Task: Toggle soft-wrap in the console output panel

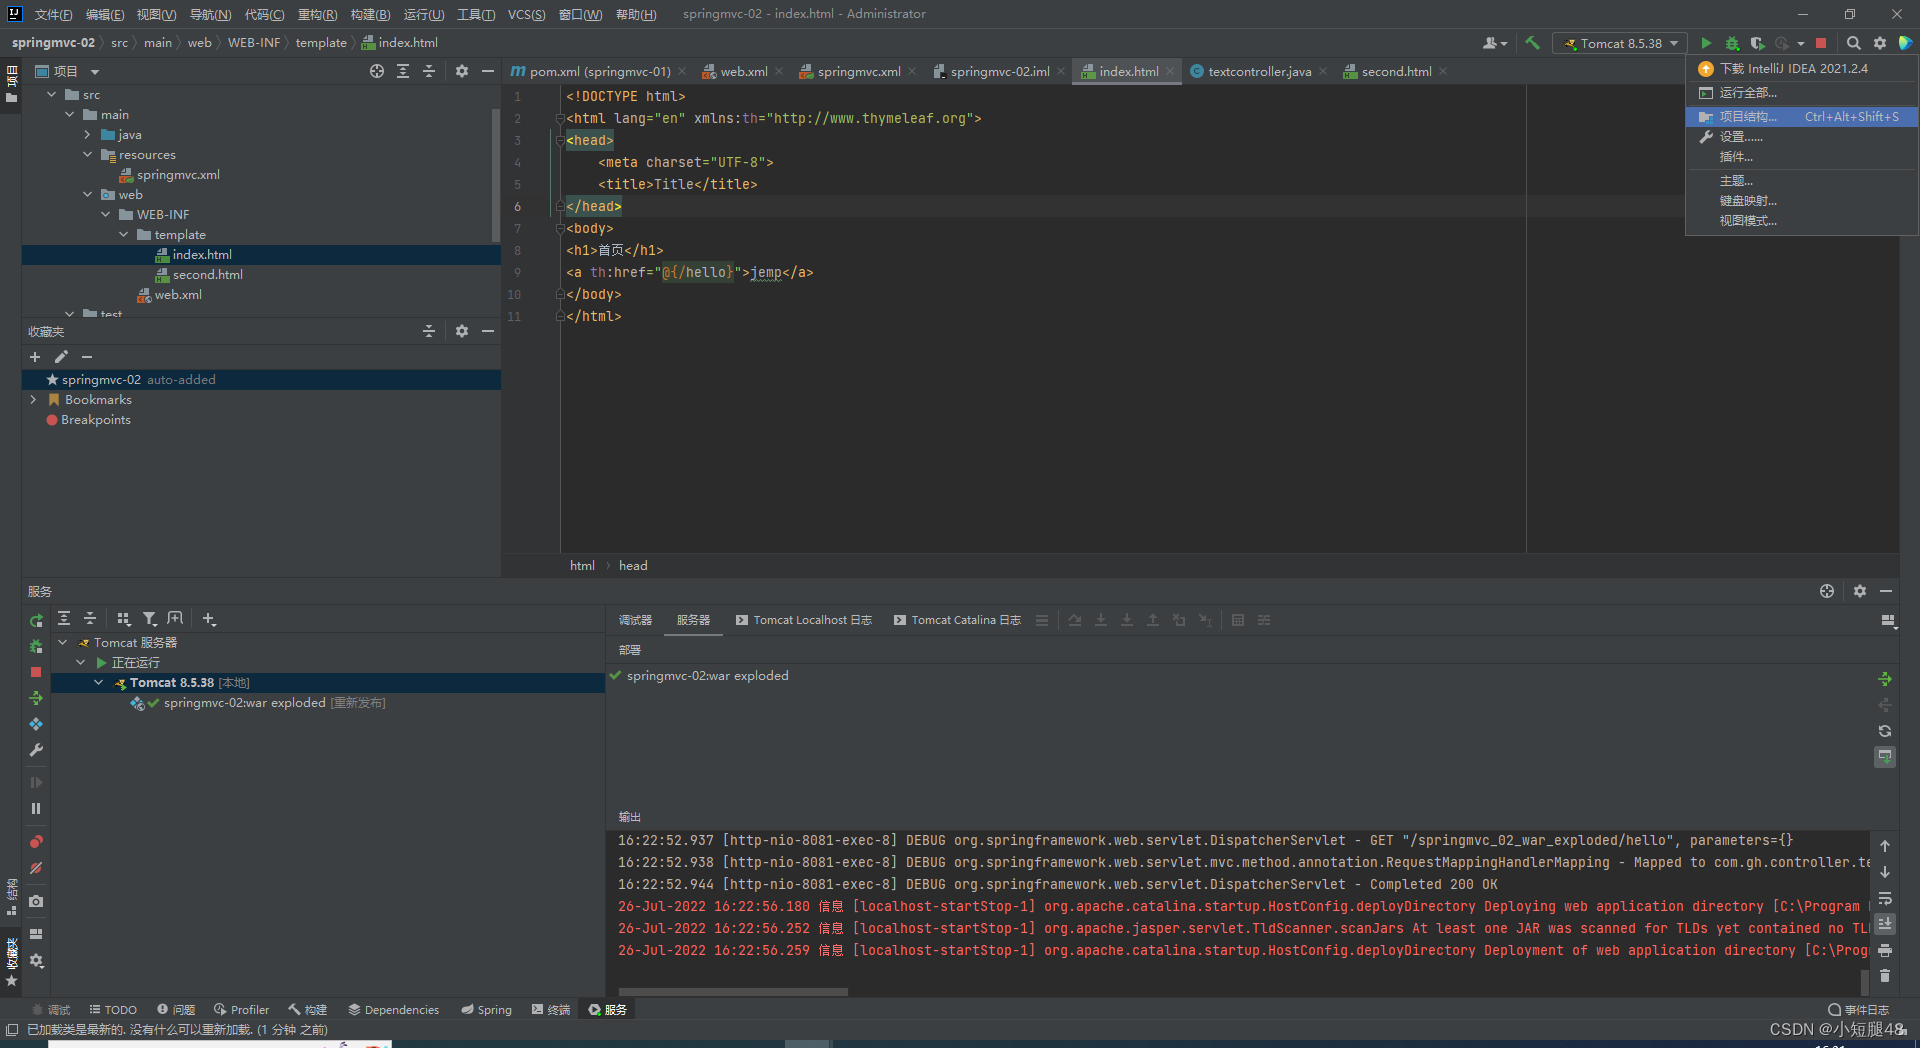Action: [x=1886, y=898]
